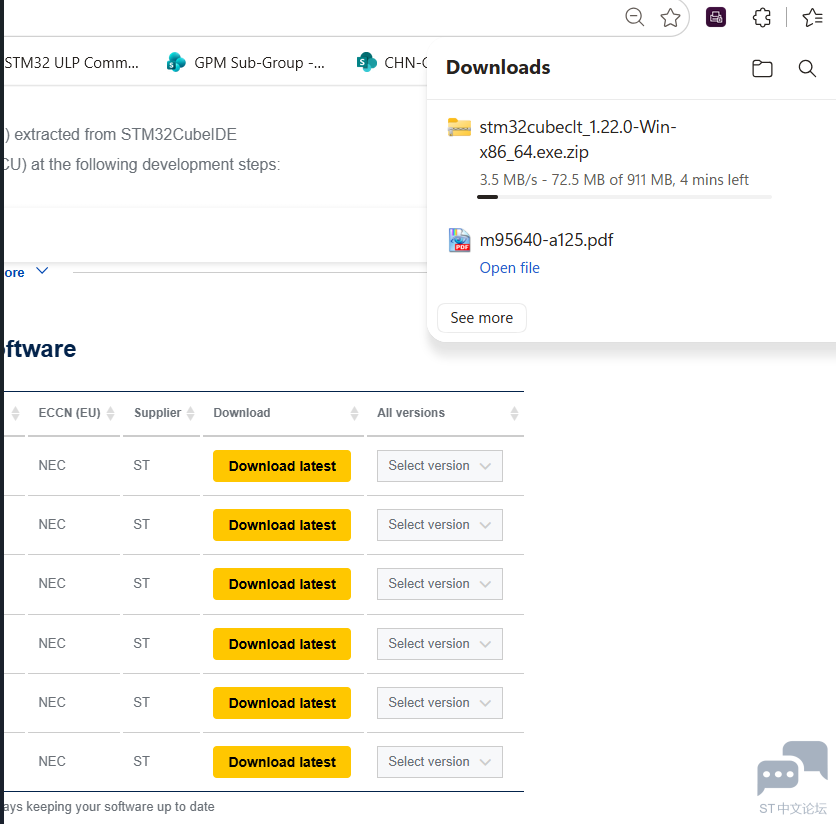Screen dimensions: 836x824
Task: Click the Supplier column header
Action: pos(158,413)
